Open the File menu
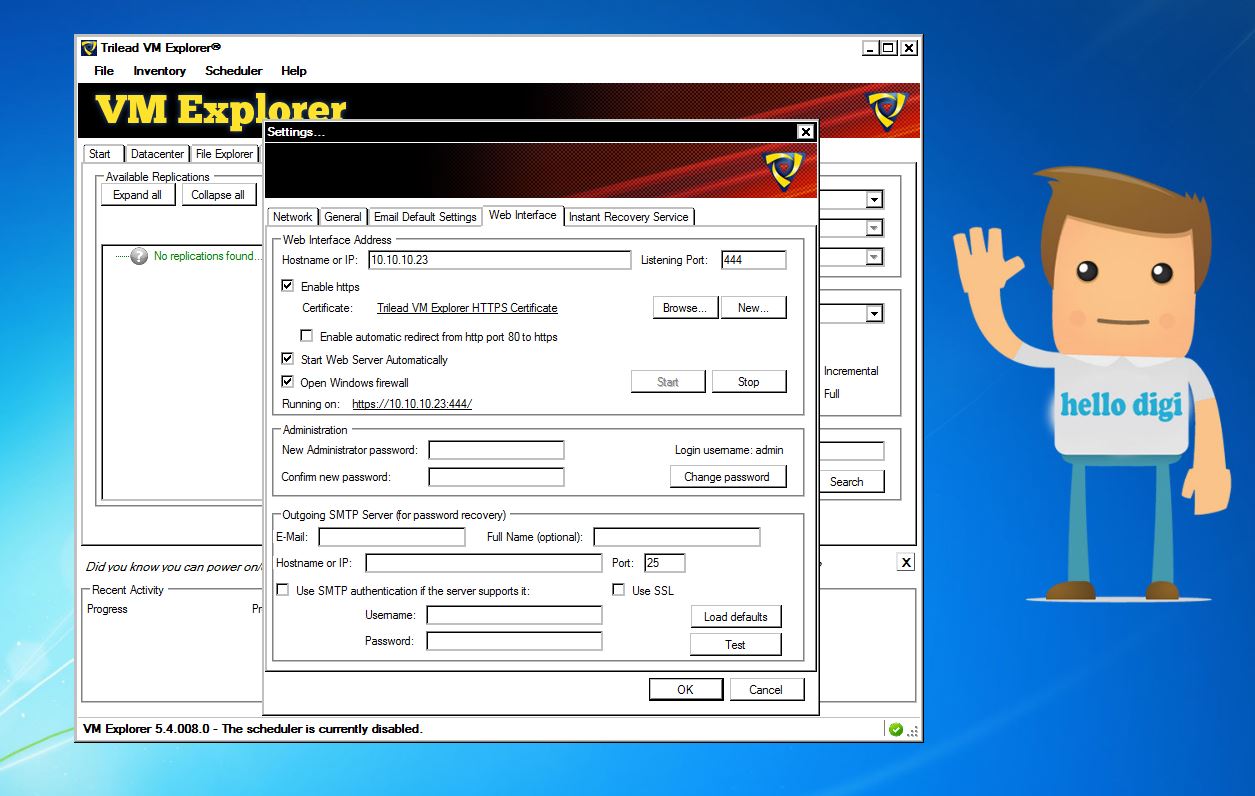The height and width of the screenshot is (796, 1255). click(104, 71)
